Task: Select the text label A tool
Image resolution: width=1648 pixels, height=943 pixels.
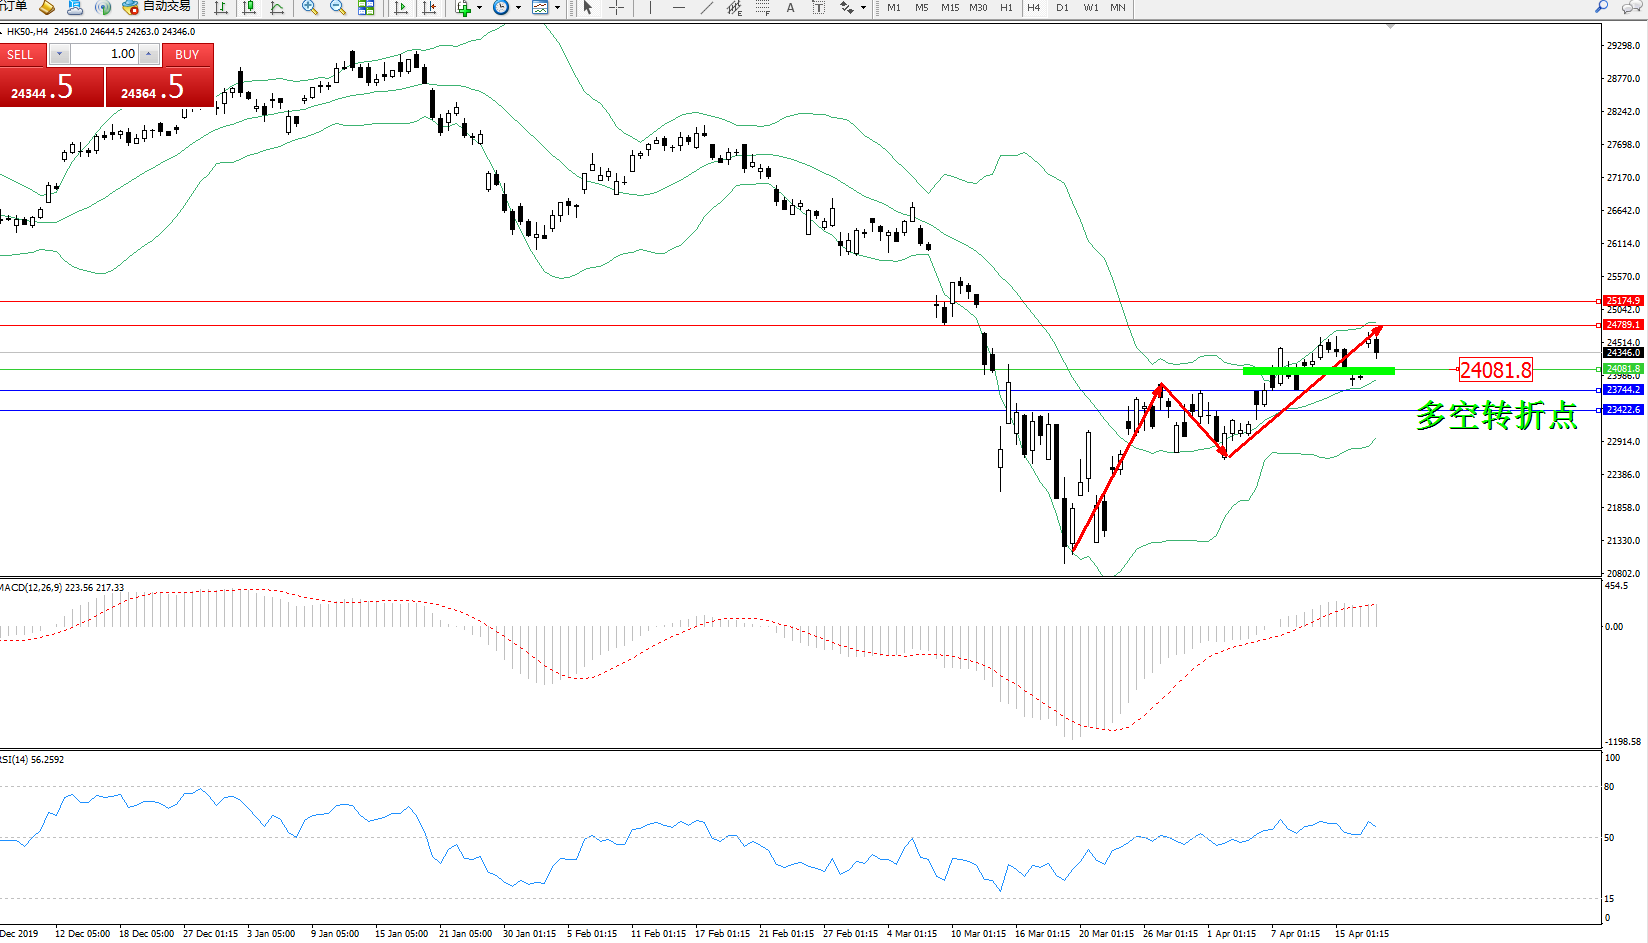Action: click(790, 7)
